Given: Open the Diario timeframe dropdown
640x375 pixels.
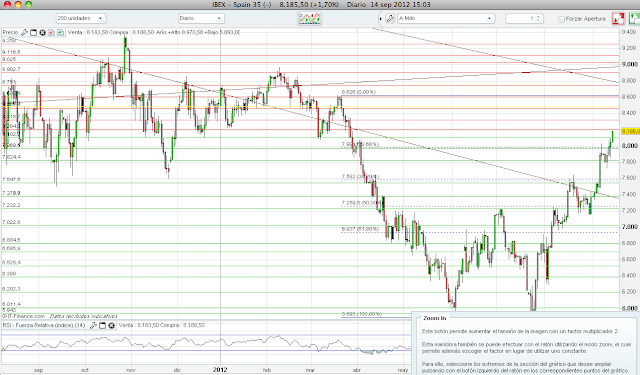Looking at the screenshot, I should click(201, 18).
